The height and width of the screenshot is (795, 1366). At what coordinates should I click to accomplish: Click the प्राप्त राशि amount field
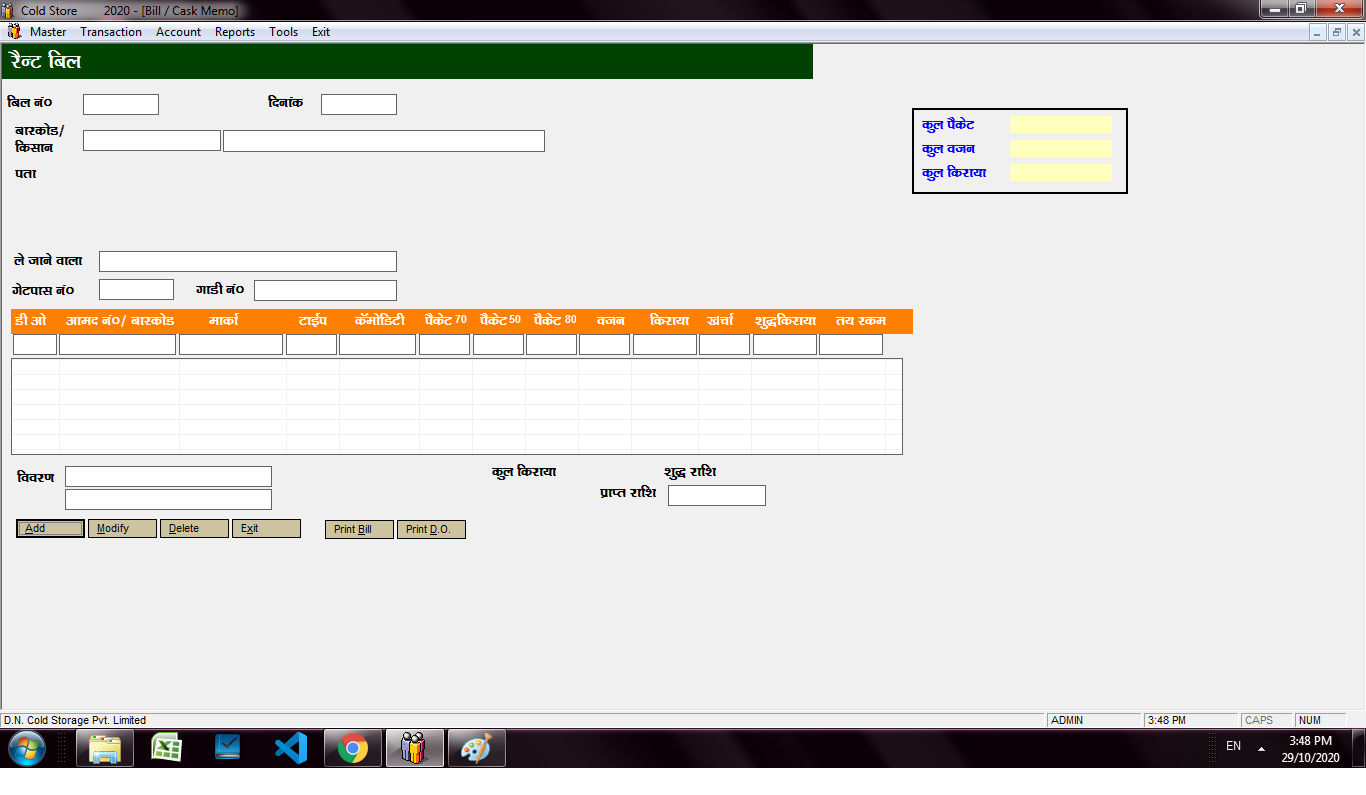716,496
